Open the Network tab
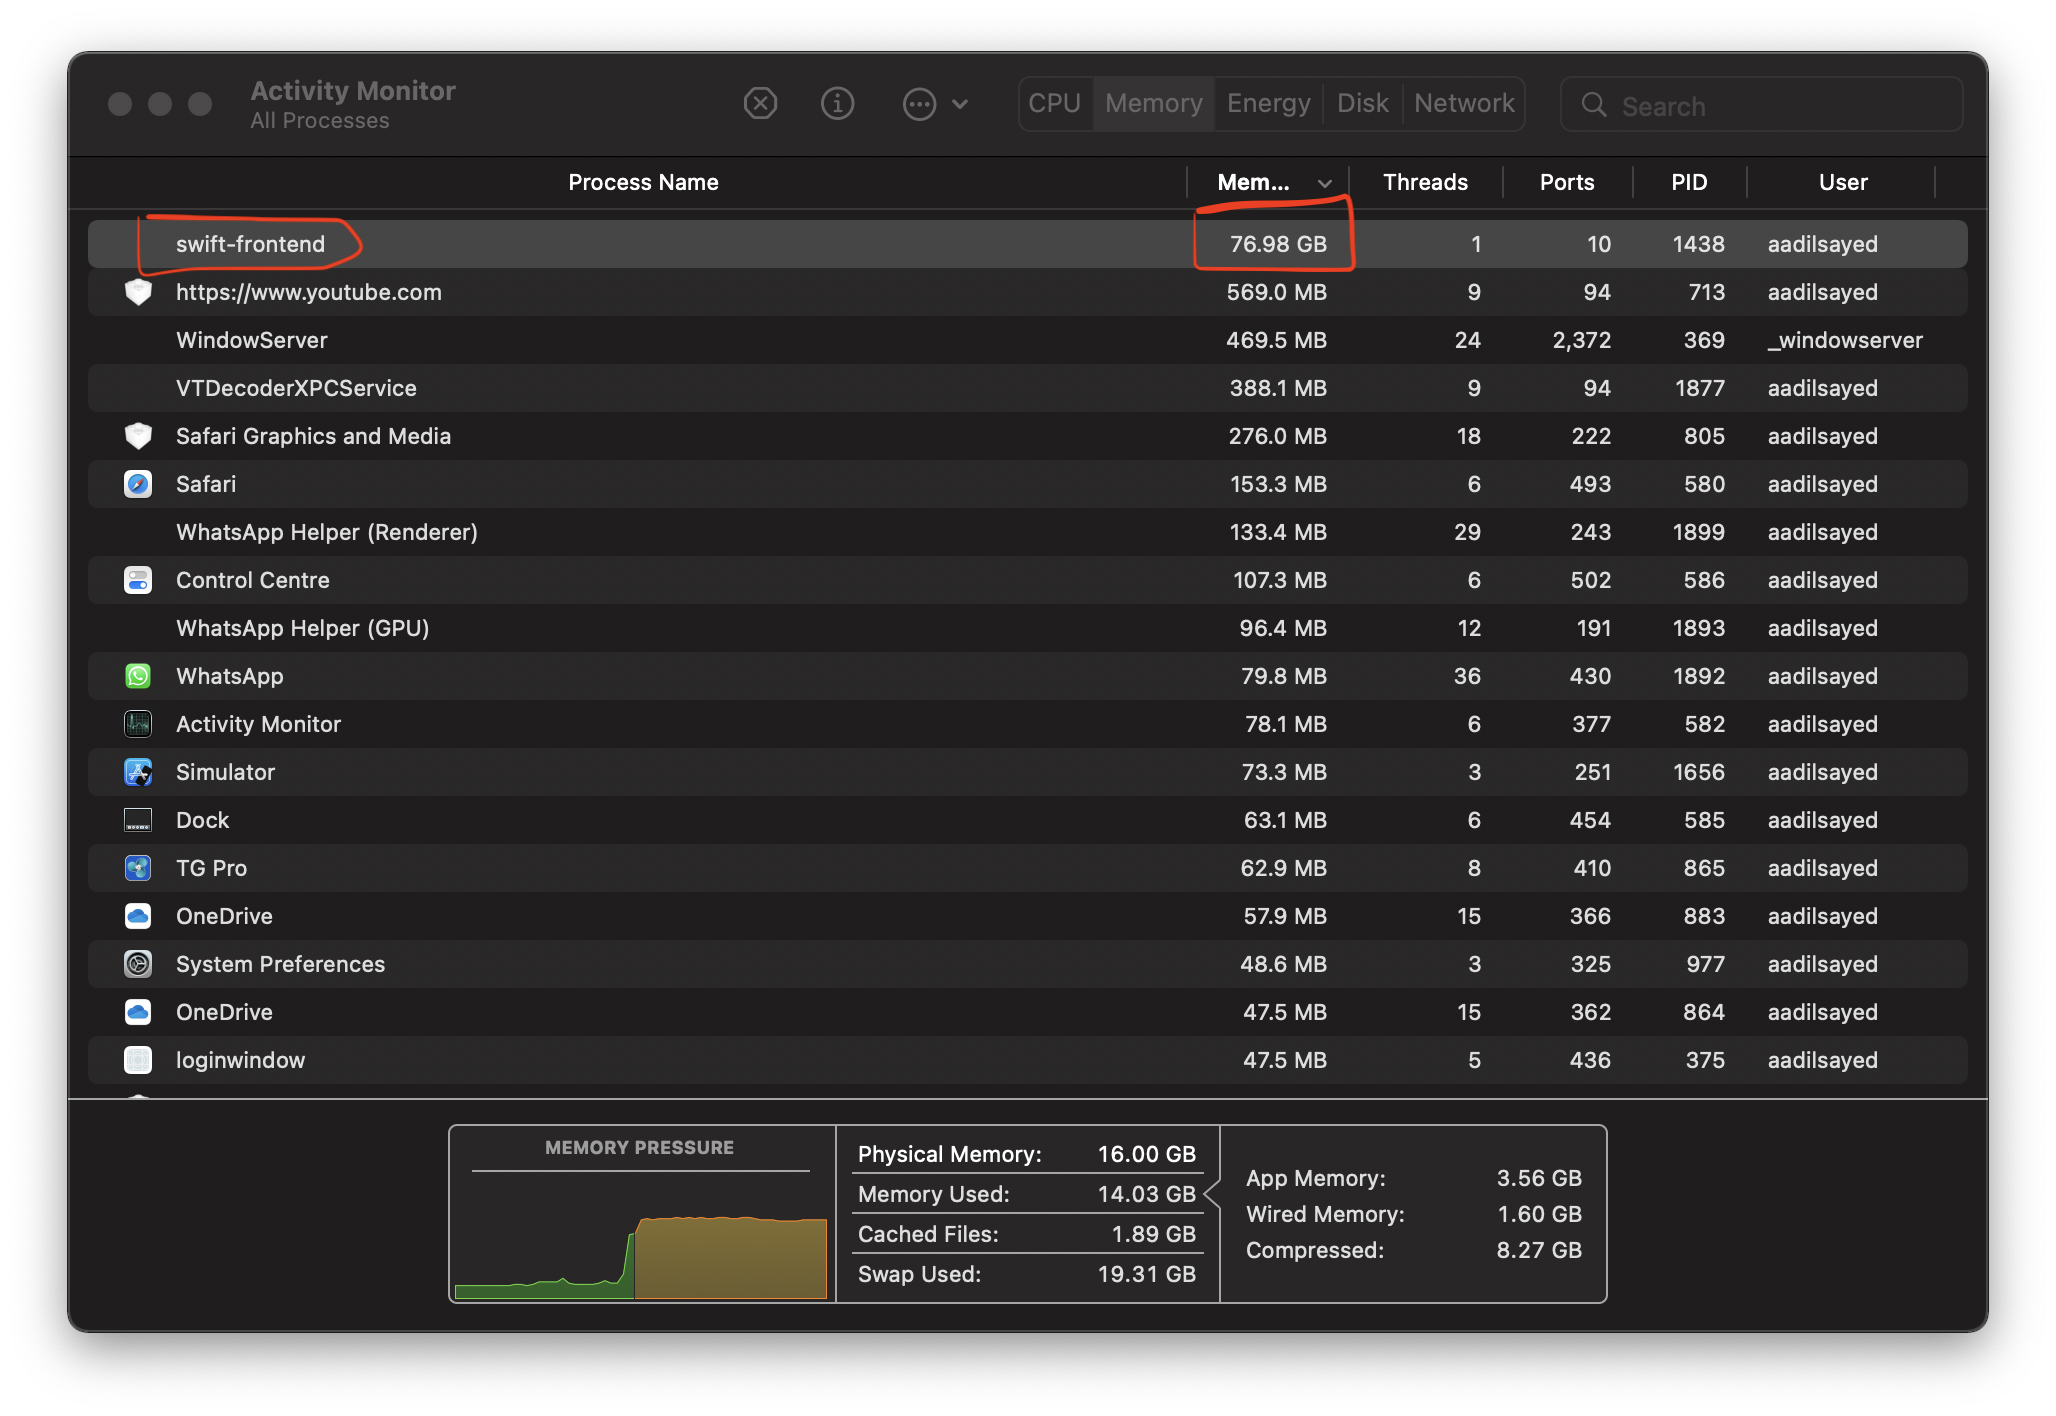2056x1416 pixels. (1463, 103)
